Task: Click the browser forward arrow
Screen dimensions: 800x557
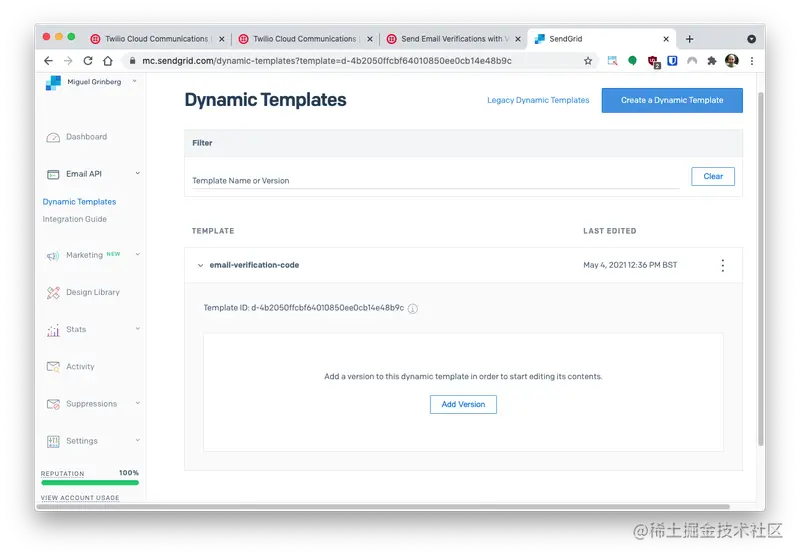Action: 68,61
